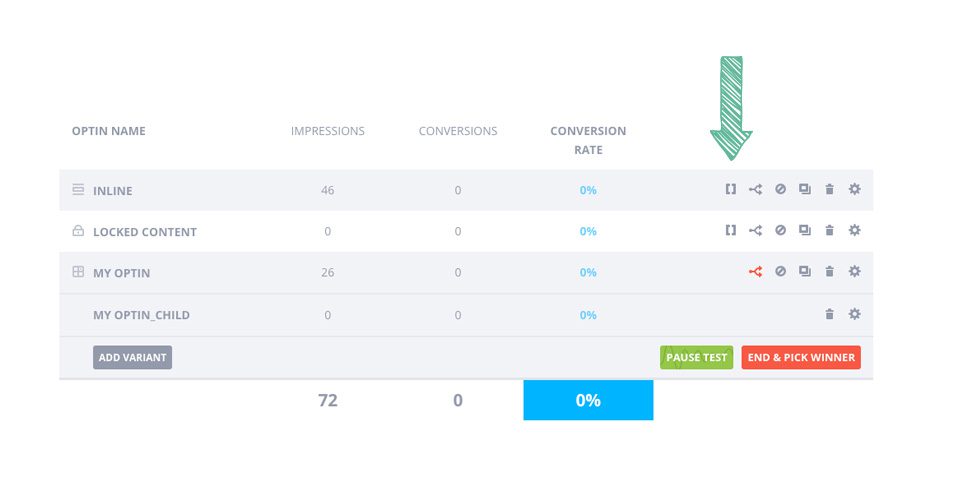This screenshot has height=500, width=960.
Task: Disable the INLINE optin
Action: [780, 190]
